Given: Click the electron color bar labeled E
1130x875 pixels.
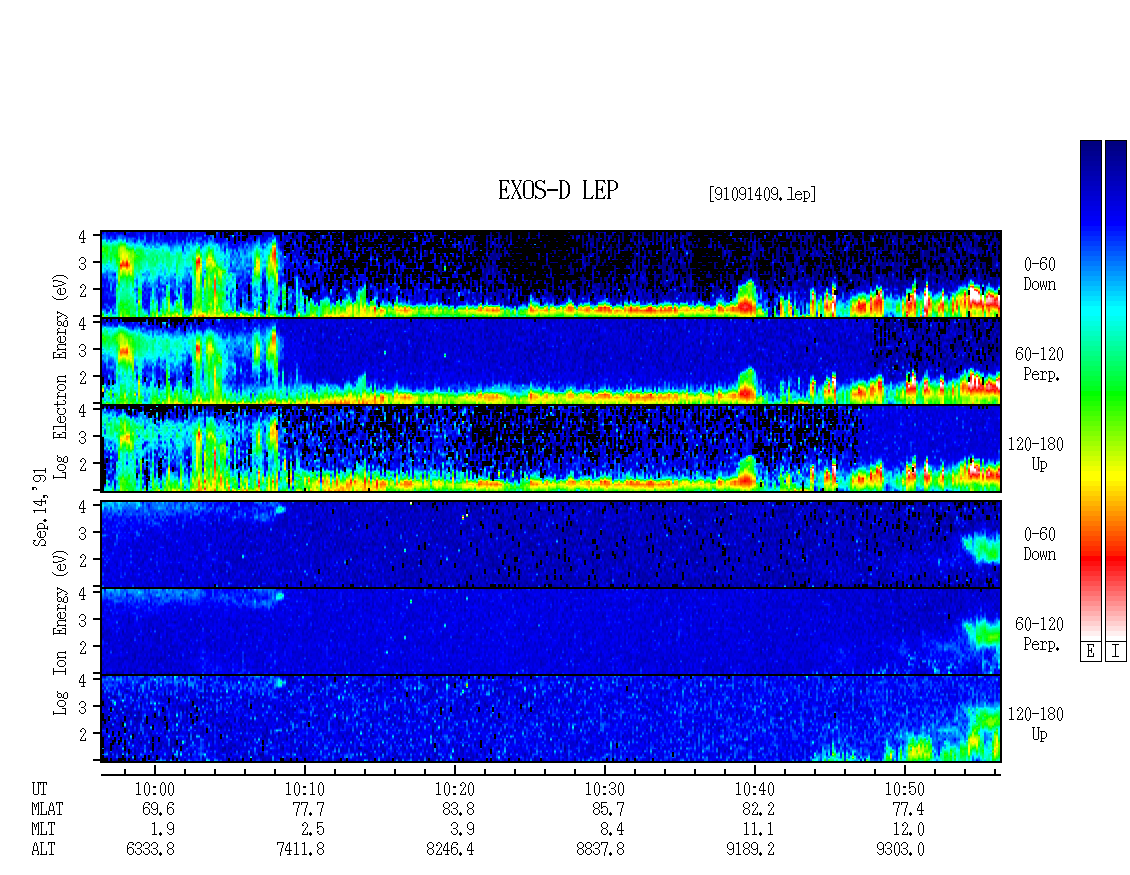Looking at the screenshot, I should point(1090,390).
